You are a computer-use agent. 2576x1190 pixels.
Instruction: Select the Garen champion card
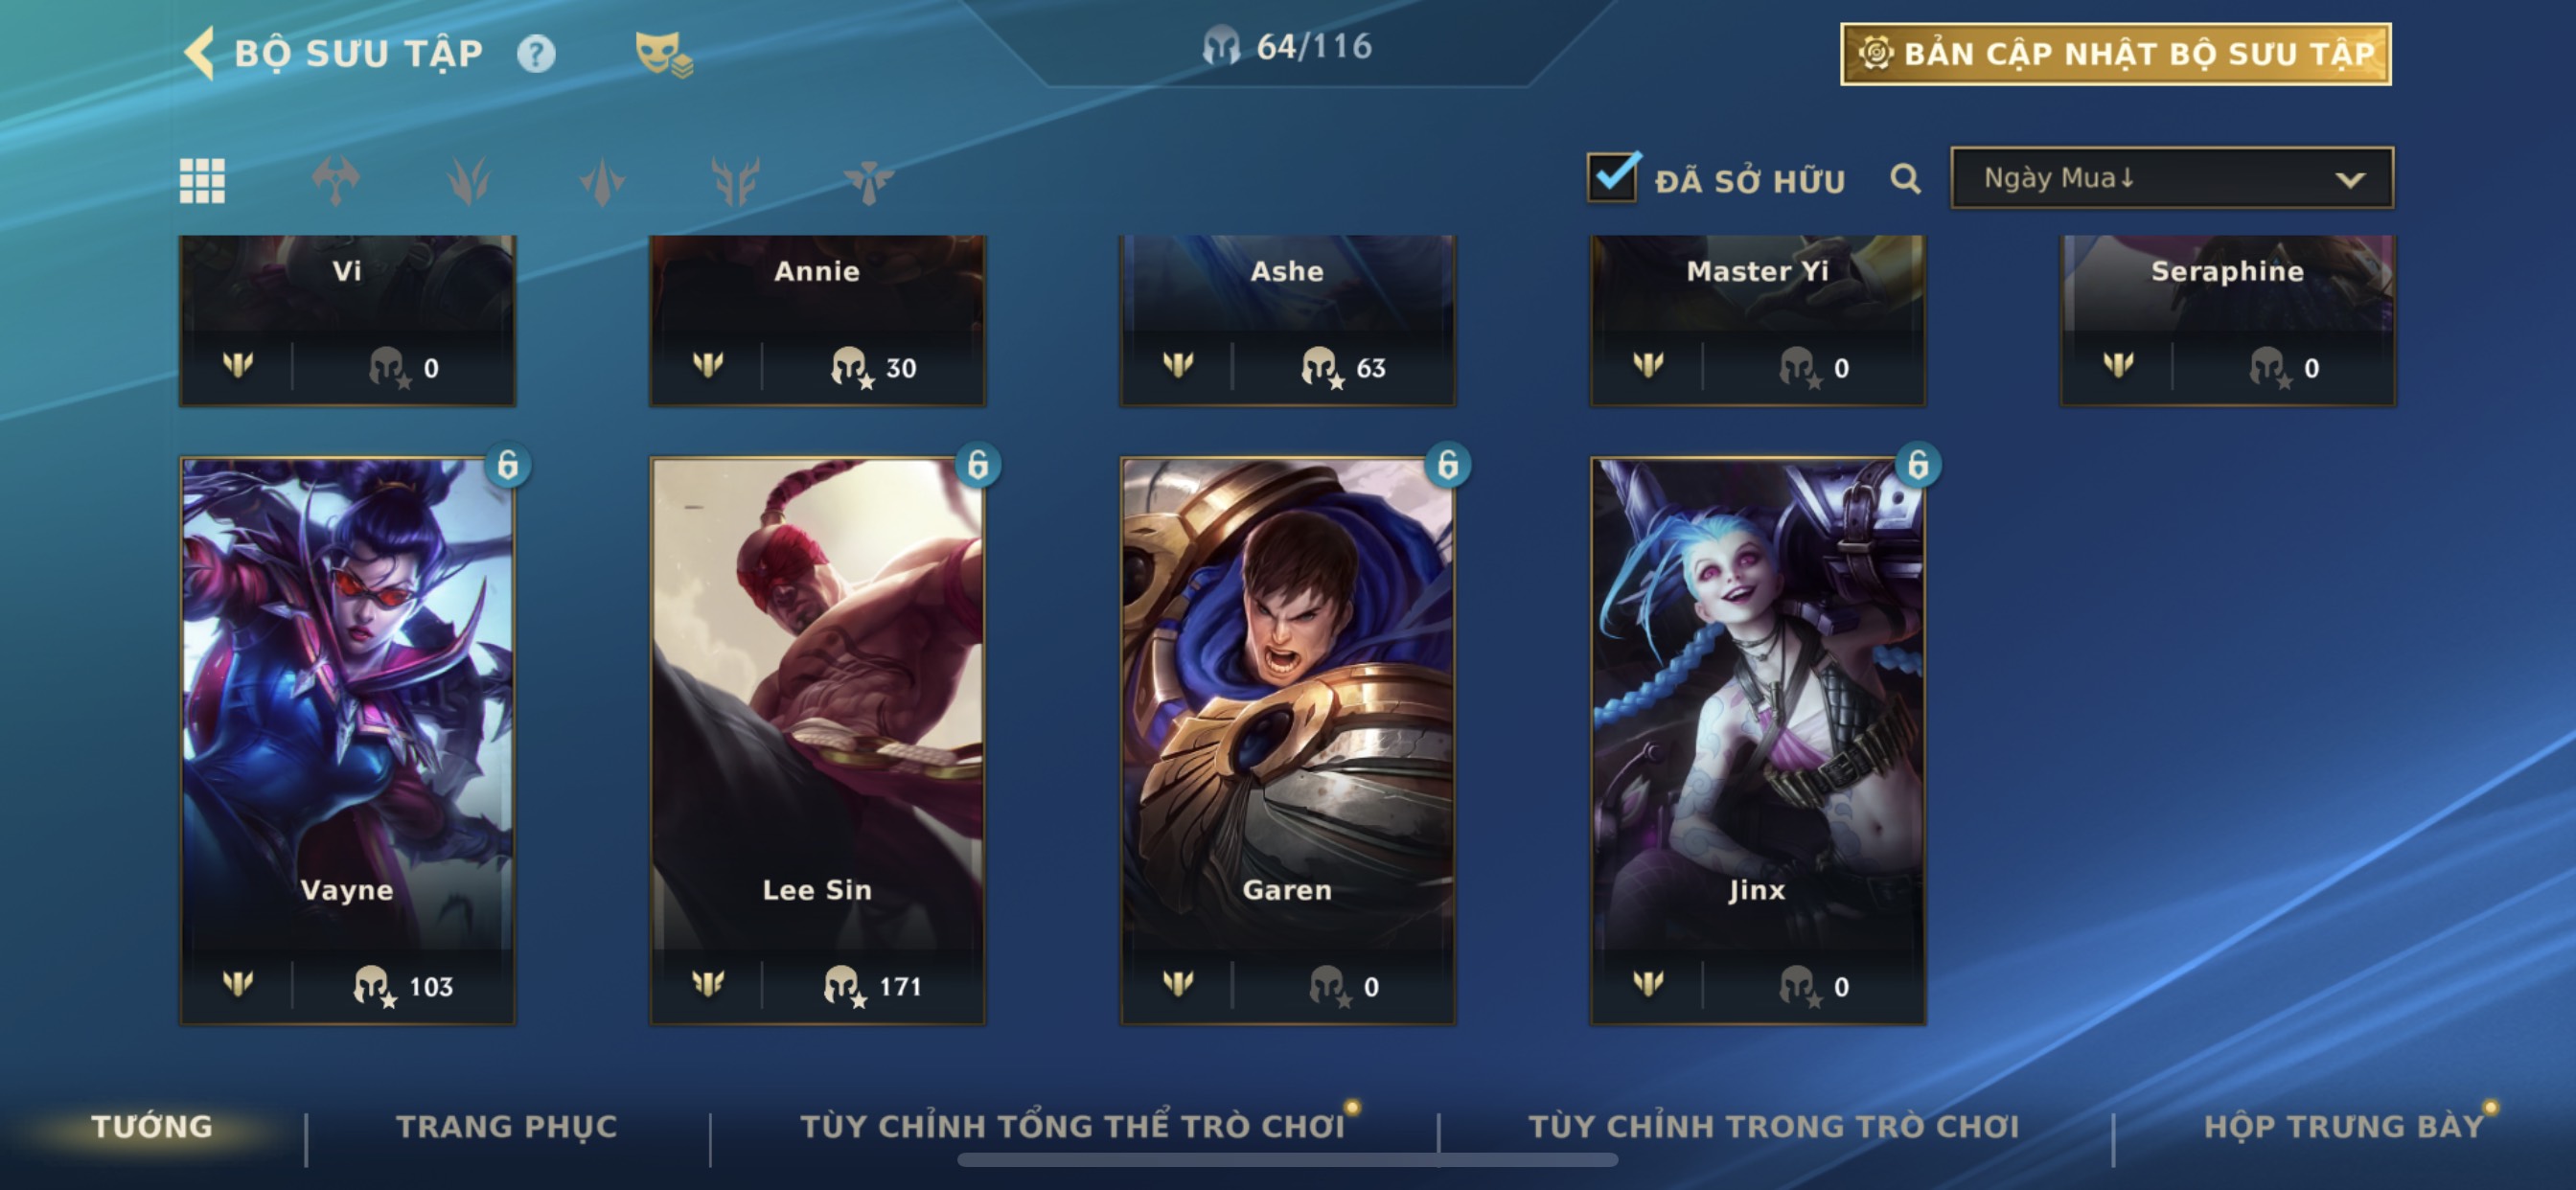[x=1288, y=741]
